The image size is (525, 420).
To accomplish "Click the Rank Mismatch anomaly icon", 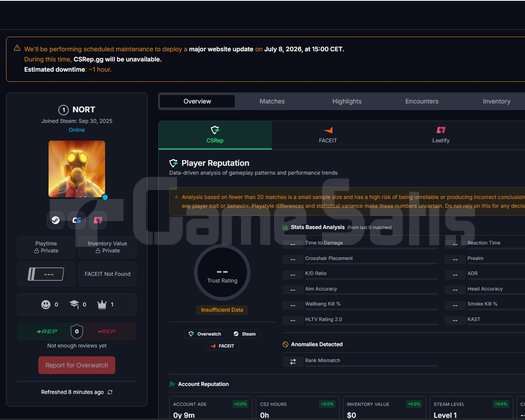I will coord(293,361).
